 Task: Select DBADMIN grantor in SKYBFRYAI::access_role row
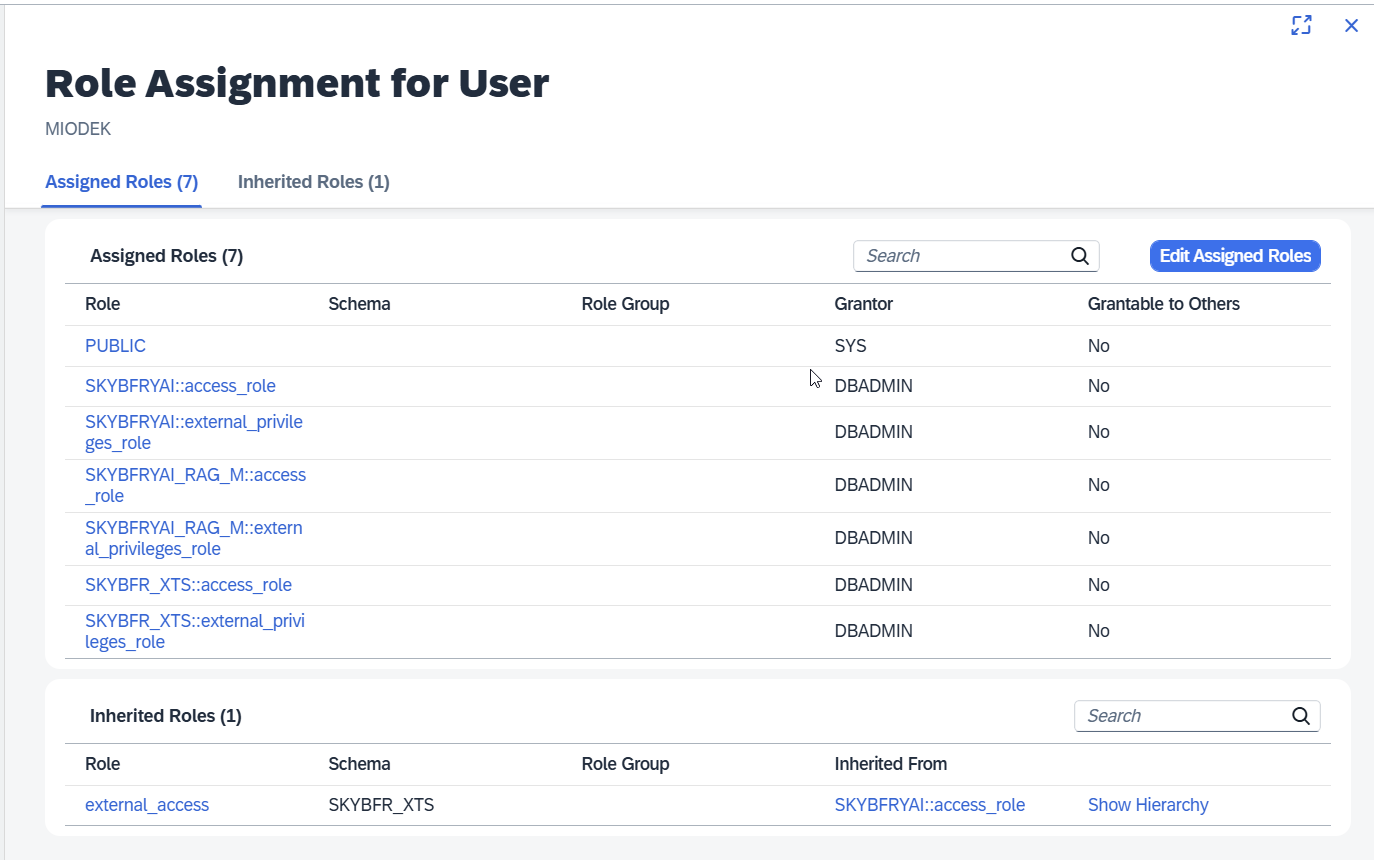[x=874, y=386]
